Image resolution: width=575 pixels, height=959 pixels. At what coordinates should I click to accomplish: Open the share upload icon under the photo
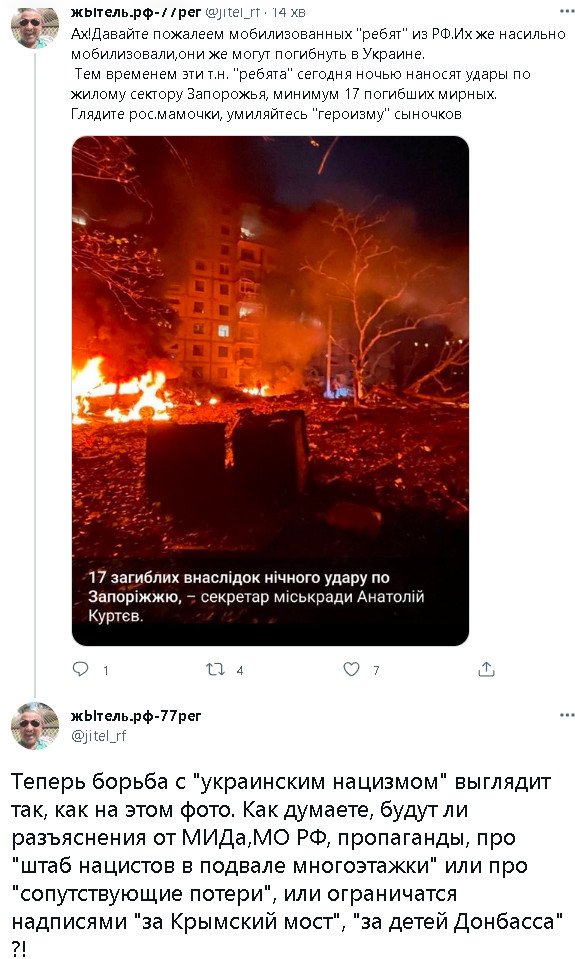pos(486,669)
